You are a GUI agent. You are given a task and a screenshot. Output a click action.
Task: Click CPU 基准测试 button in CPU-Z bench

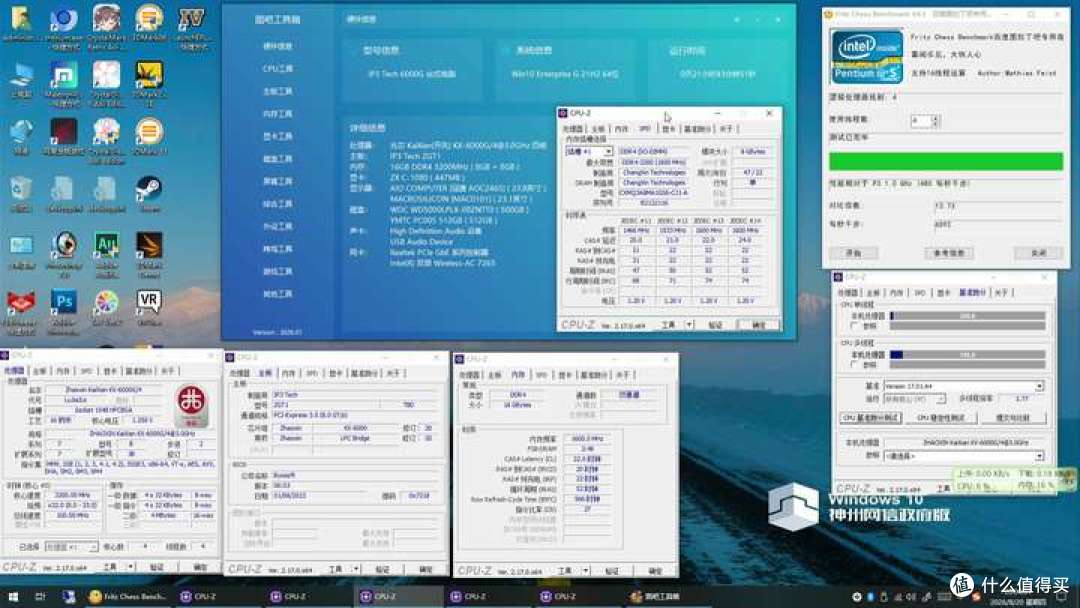point(870,418)
